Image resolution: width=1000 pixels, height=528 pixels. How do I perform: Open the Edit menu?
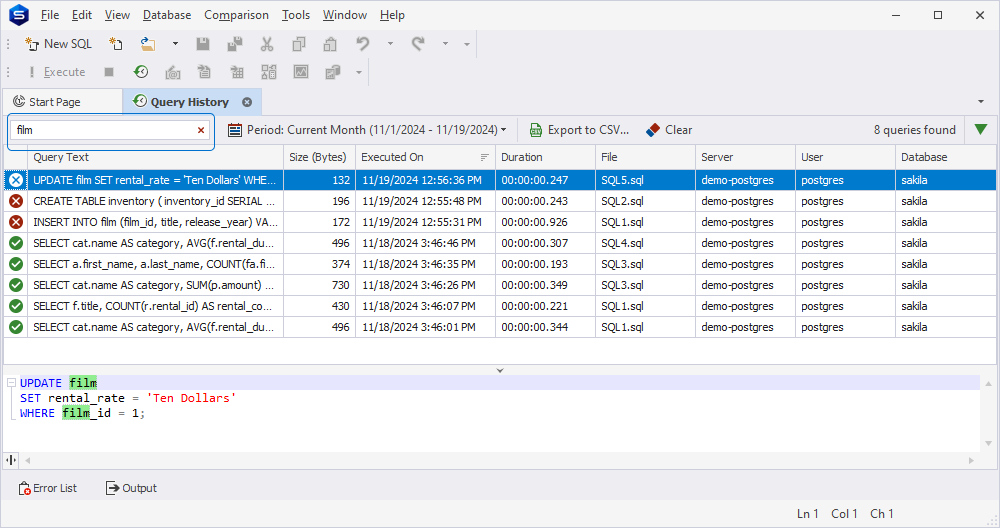pyautogui.click(x=82, y=15)
